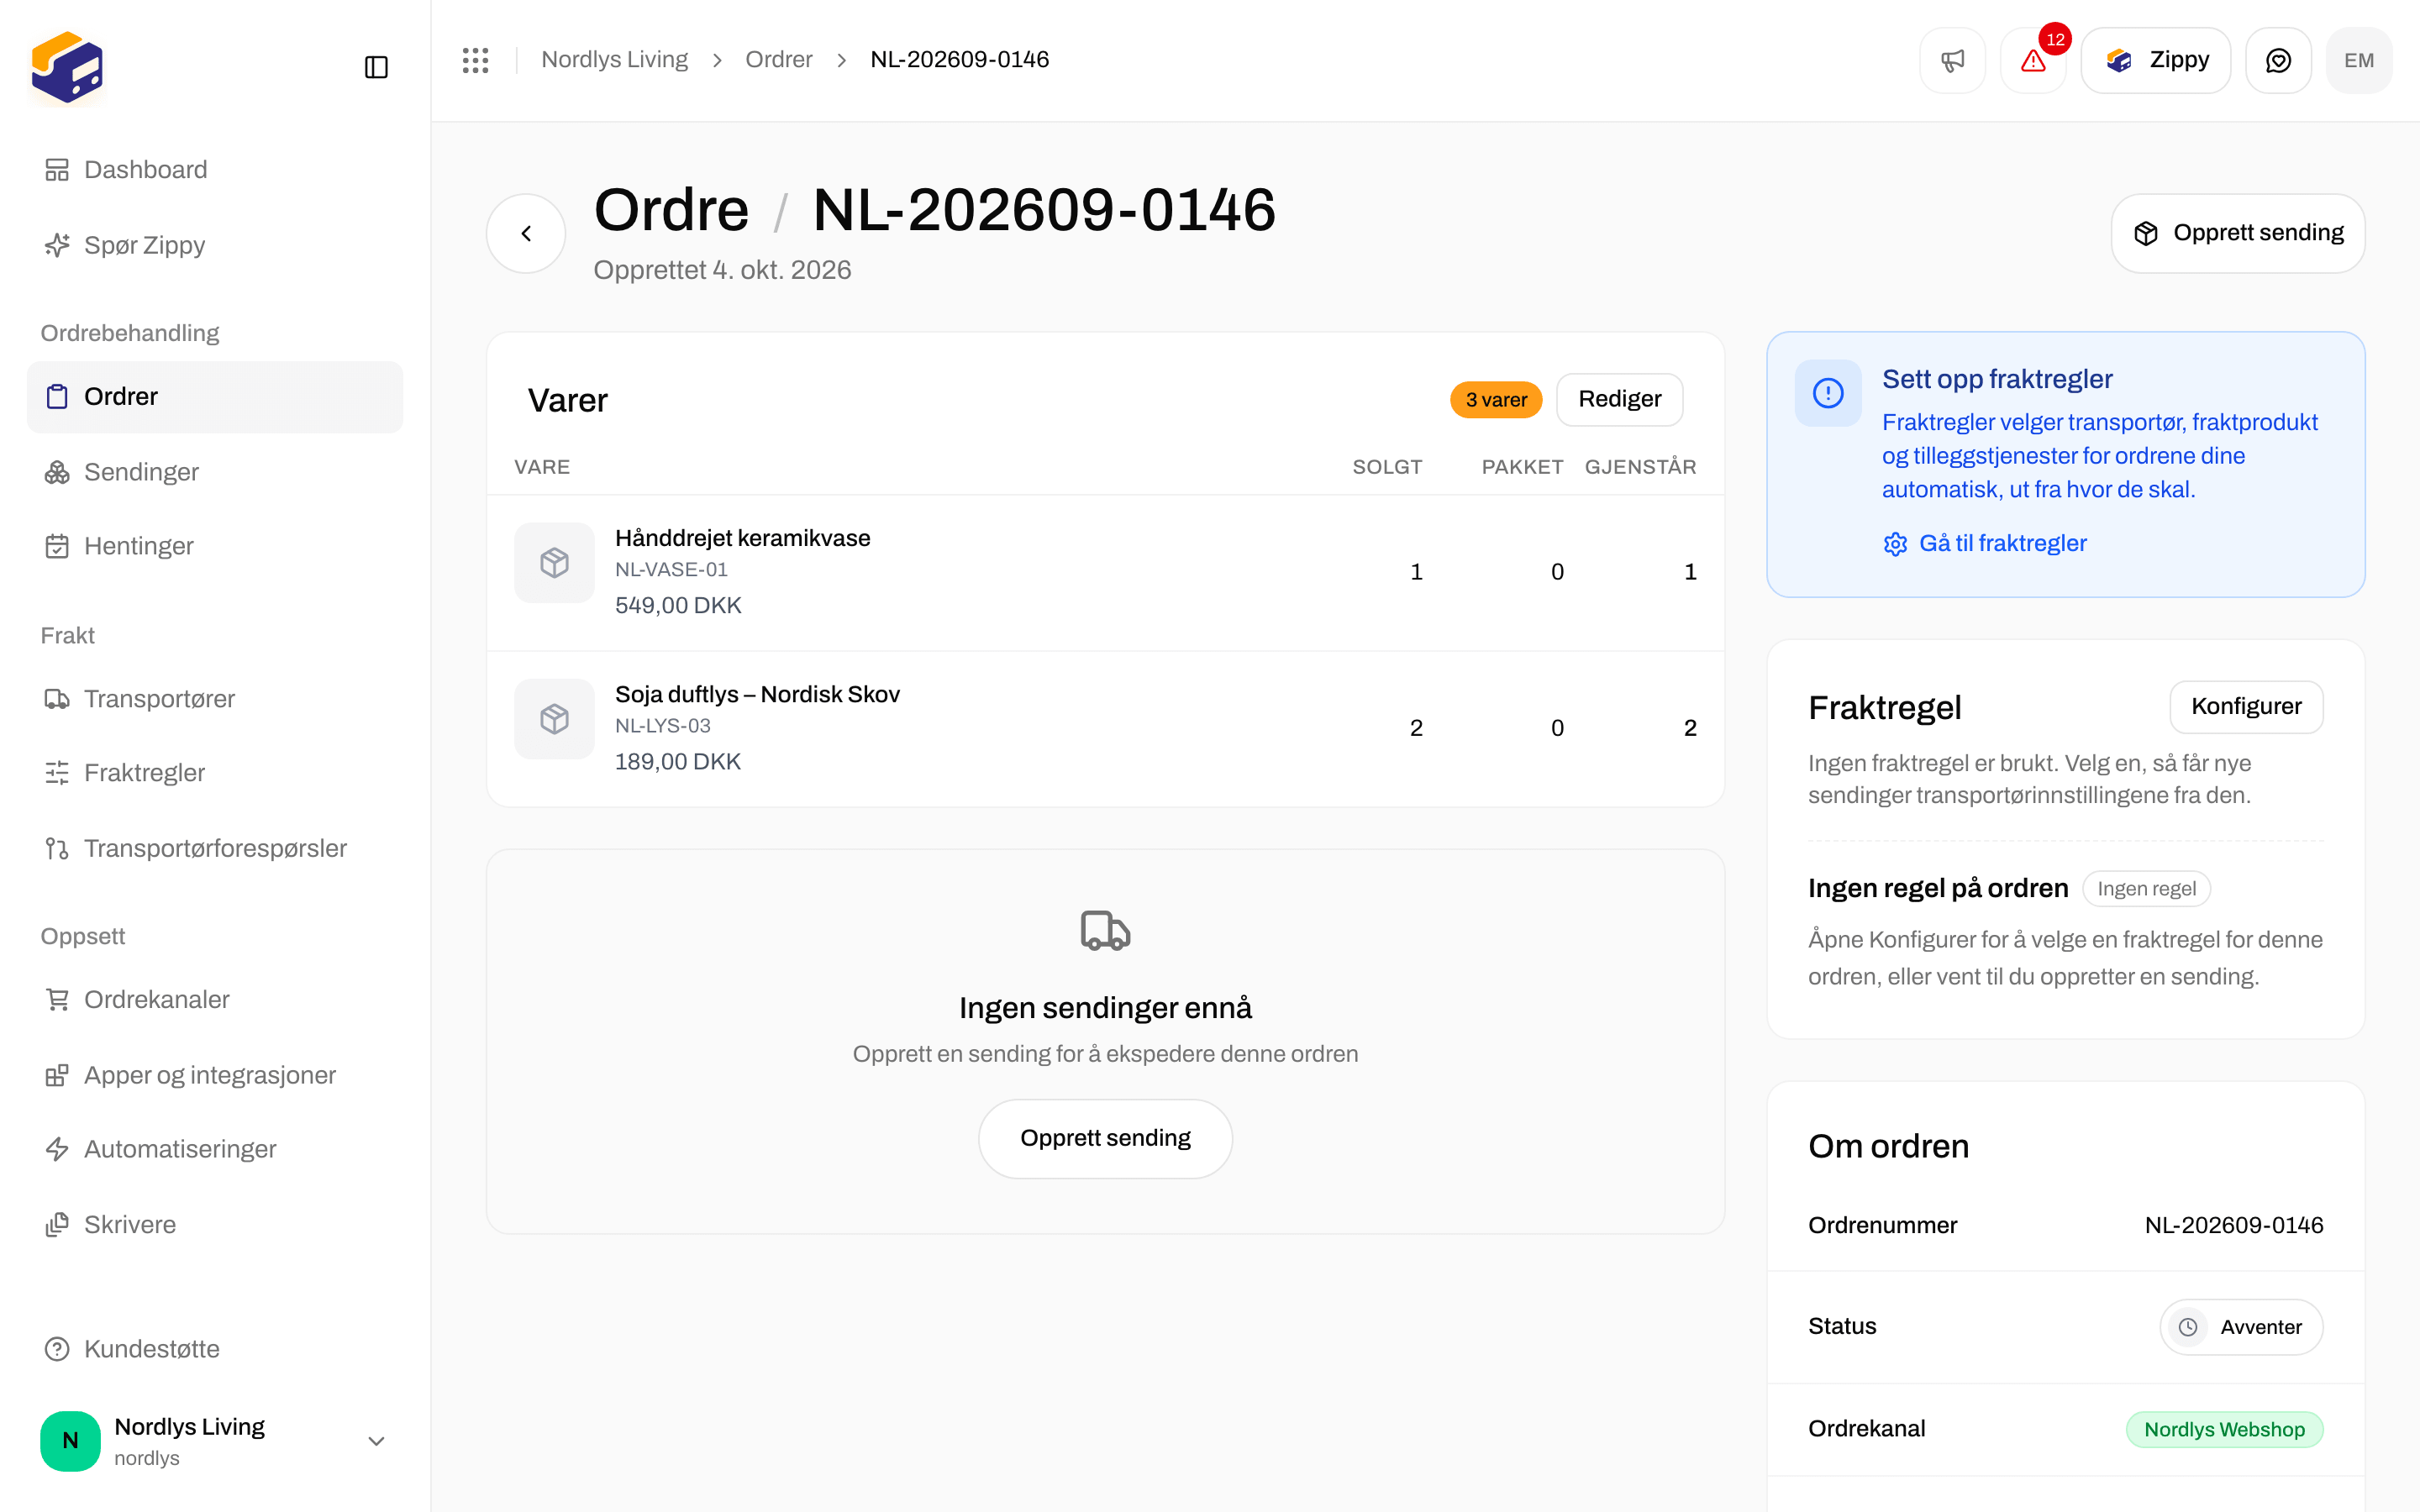The image size is (2420, 1512).
Task: Expand the Nordlys Living account switcher
Action: [215, 1441]
